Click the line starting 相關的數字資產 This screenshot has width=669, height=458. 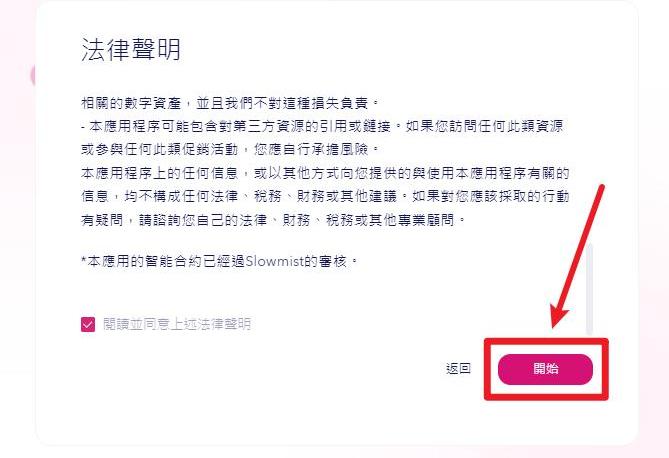pyautogui.click(x=230, y=103)
